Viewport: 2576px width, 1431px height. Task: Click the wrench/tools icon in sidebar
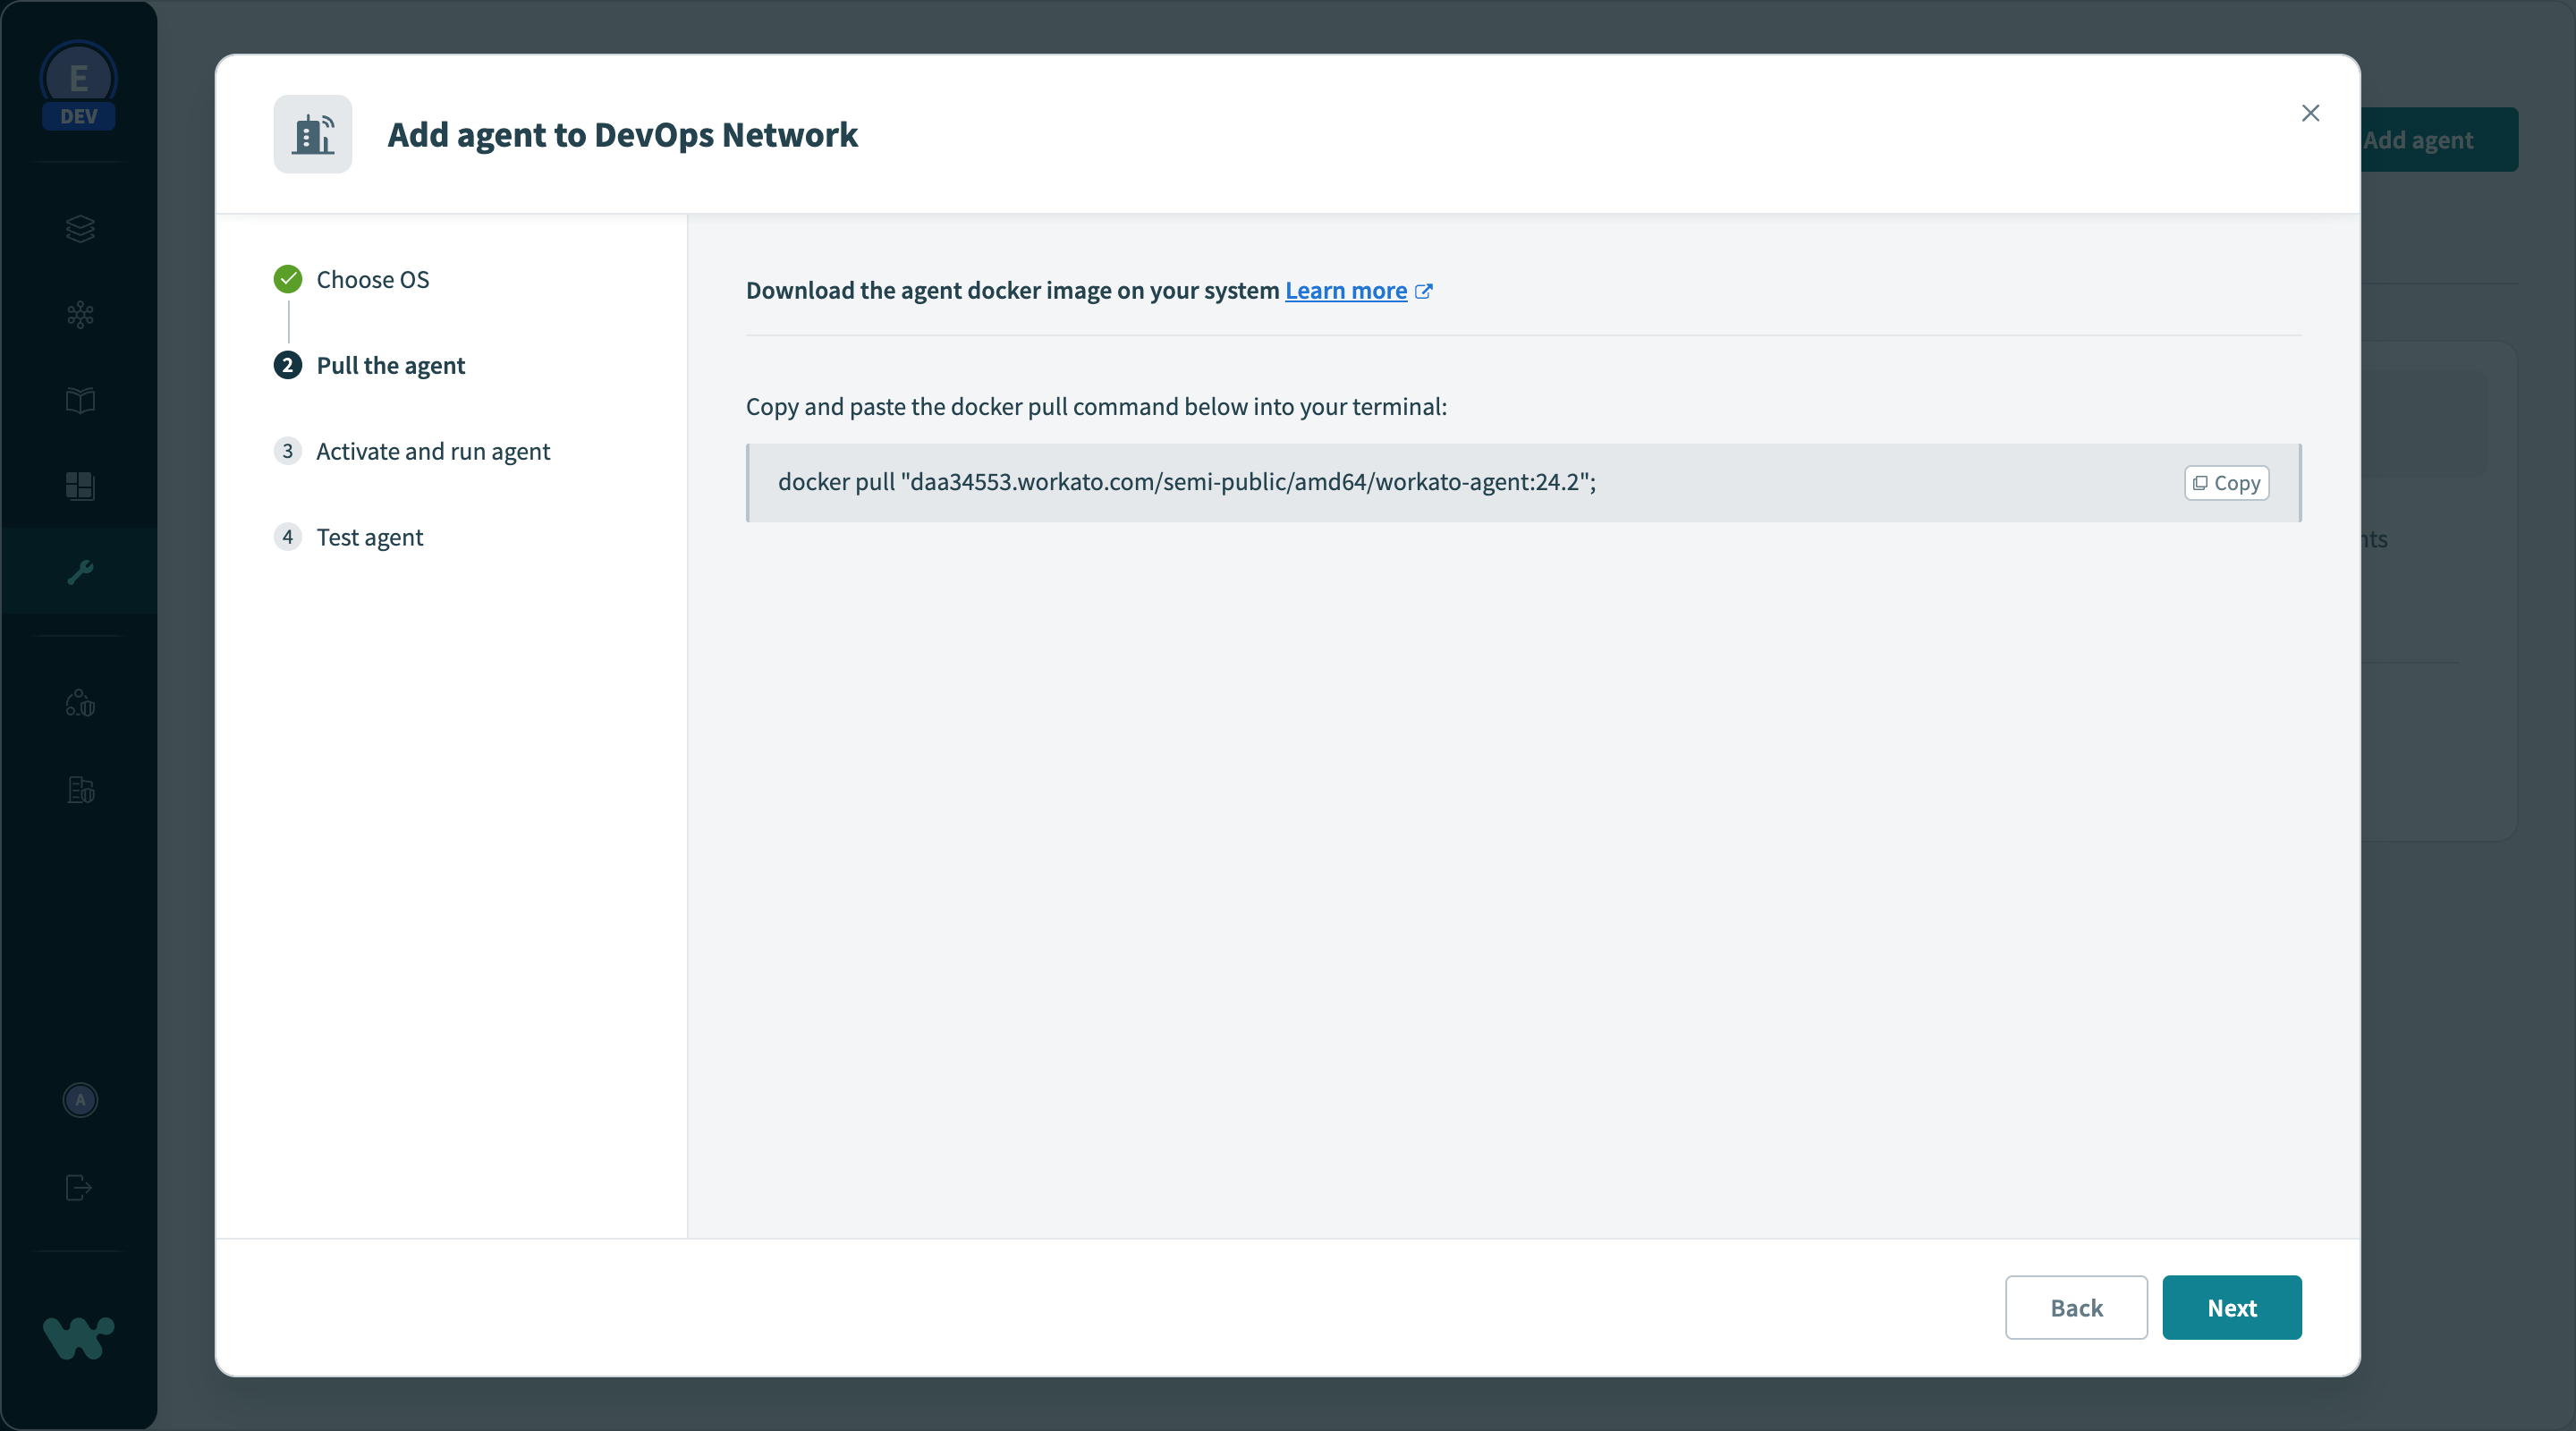(x=80, y=571)
